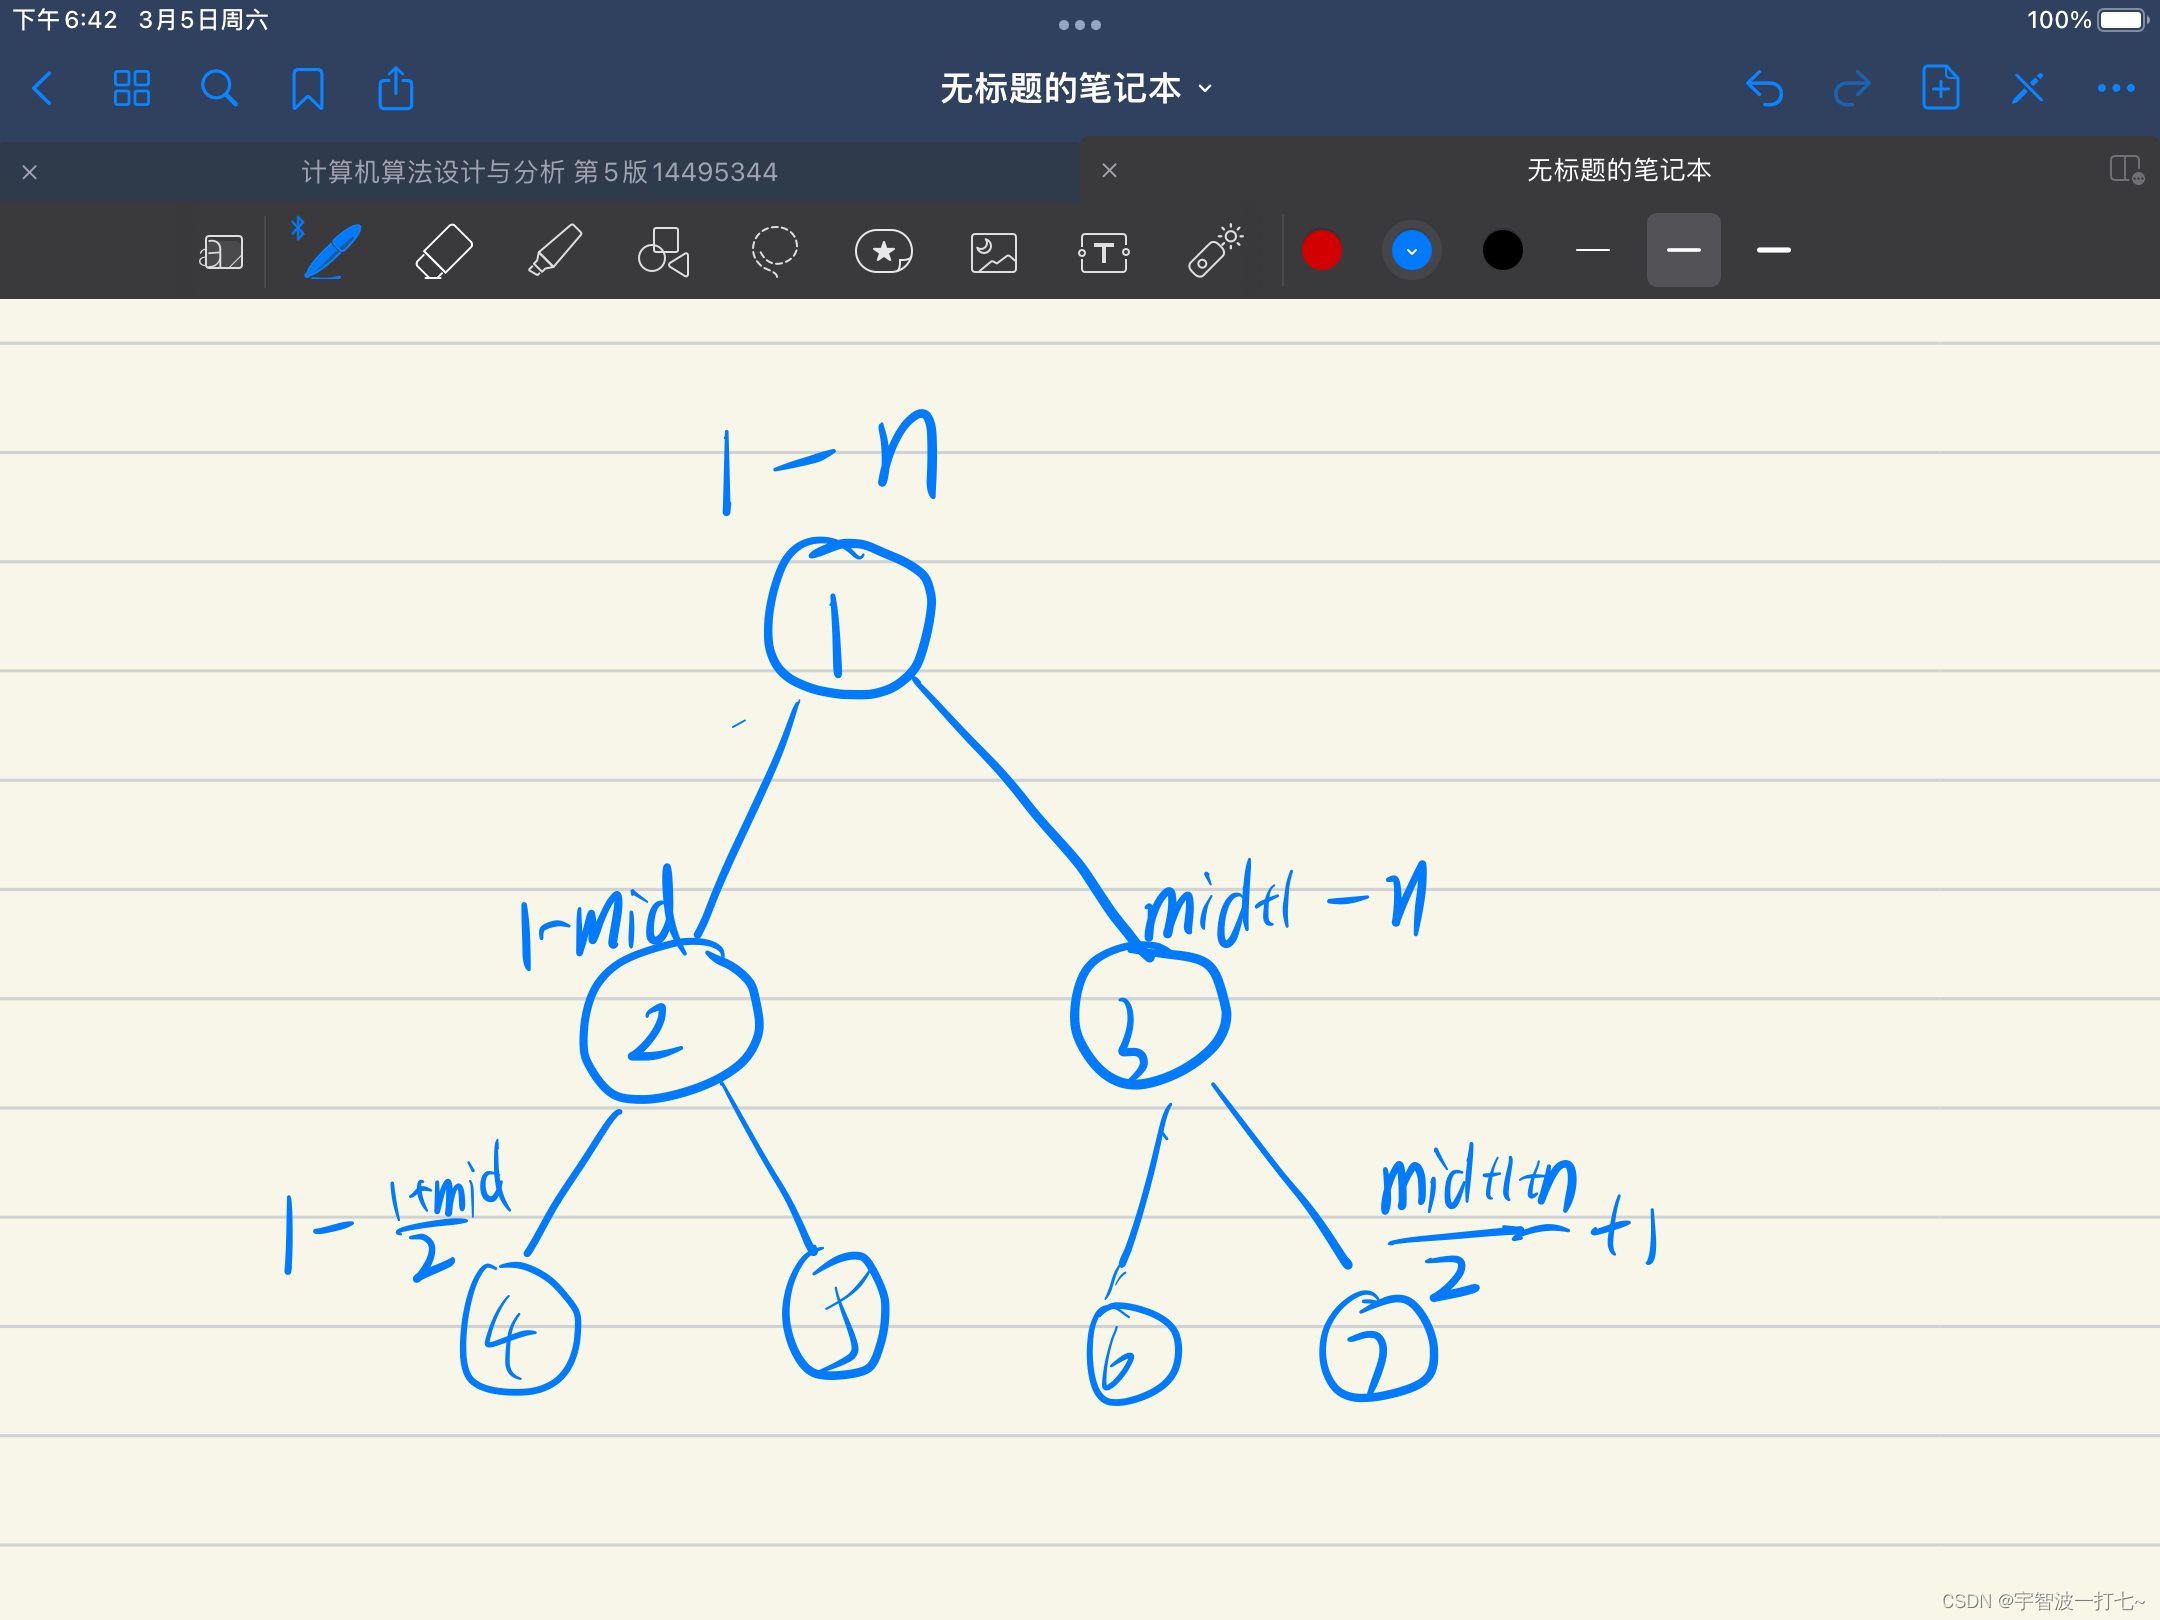Viewport: 2160px width, 1620px height.
Task: Bookmark the current page
Action: (x=307, y=89)
